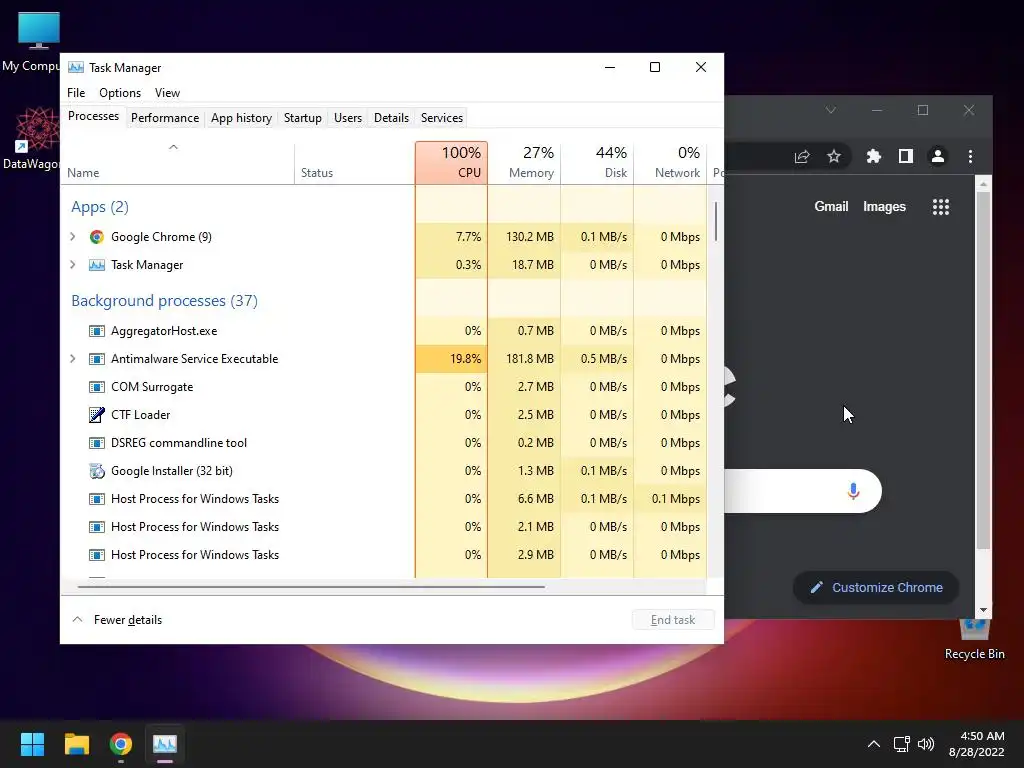Switch to the Services tab
1024x768 pixels.
point(441,118)
